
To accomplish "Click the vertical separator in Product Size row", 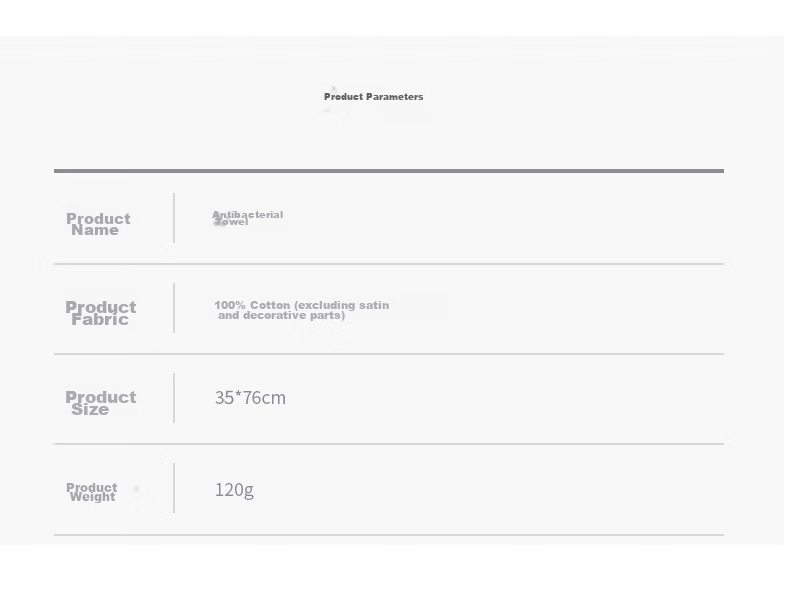I will click(174, 398).
